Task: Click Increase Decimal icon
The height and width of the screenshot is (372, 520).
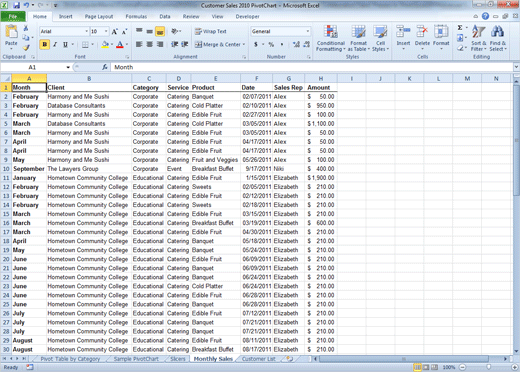Action: pos(296,44)
